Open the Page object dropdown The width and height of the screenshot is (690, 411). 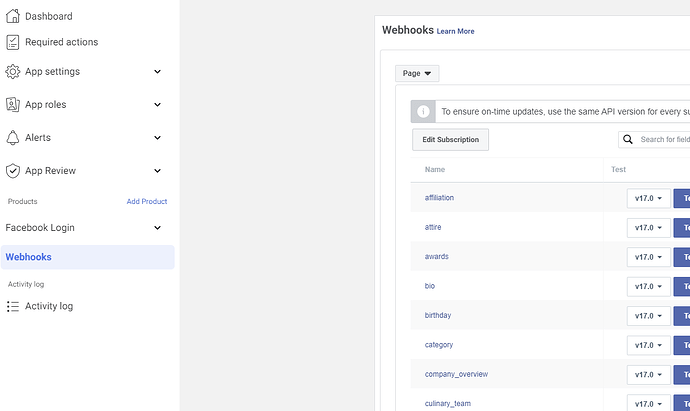point(417,73)
